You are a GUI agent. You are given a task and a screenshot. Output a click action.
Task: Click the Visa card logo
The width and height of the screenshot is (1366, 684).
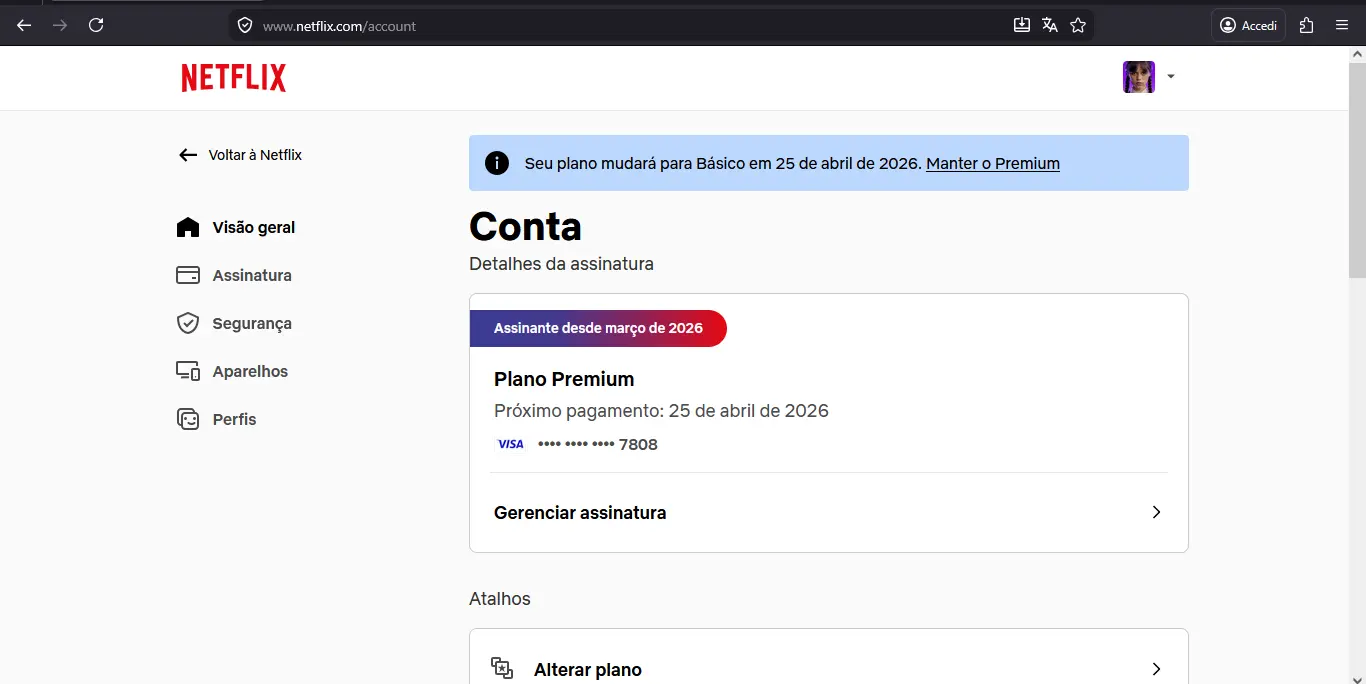pos(511,444)
